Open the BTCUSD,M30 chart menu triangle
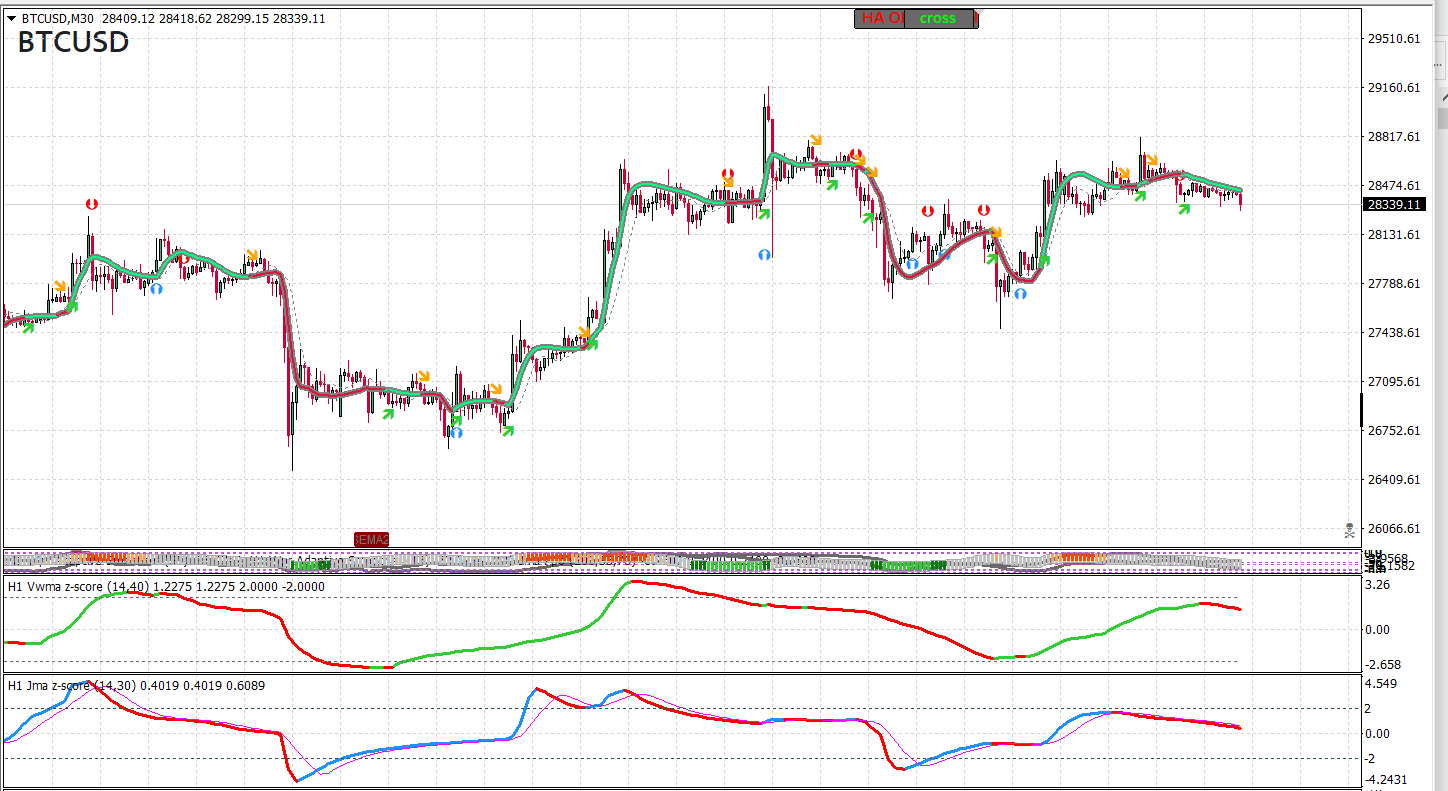Screen dimensions: 1448x791 11,18
